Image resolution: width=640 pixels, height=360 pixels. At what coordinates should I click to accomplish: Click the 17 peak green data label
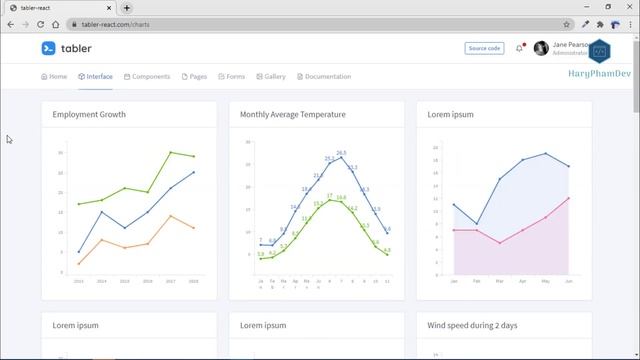(330, 196)
